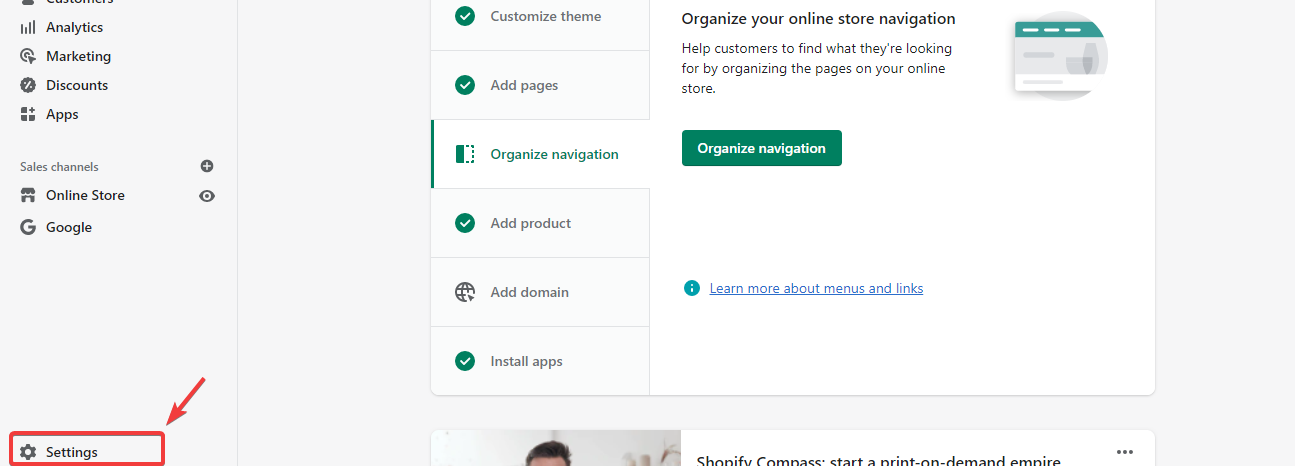1295x466 pixels.
Task: Open Marketing in the sidebar
Action: click(78, 56)
